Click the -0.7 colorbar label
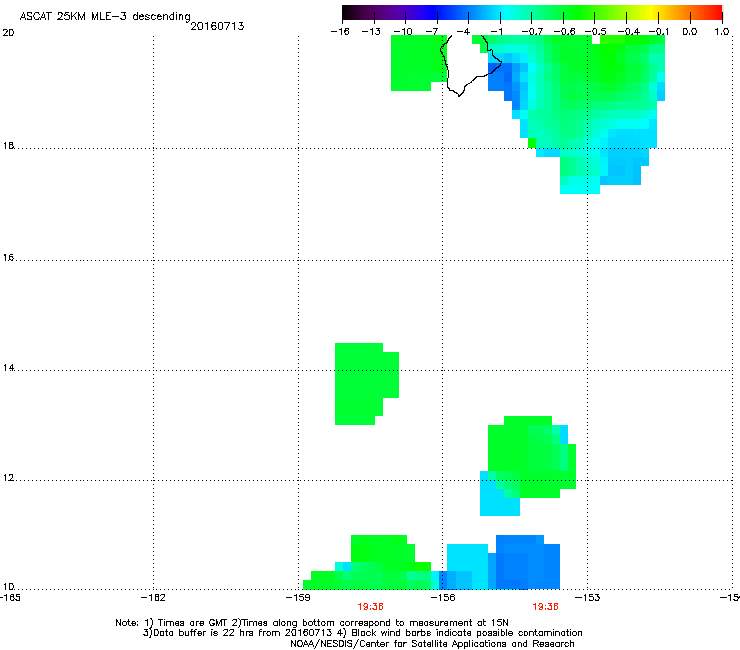 click(532, 32)
